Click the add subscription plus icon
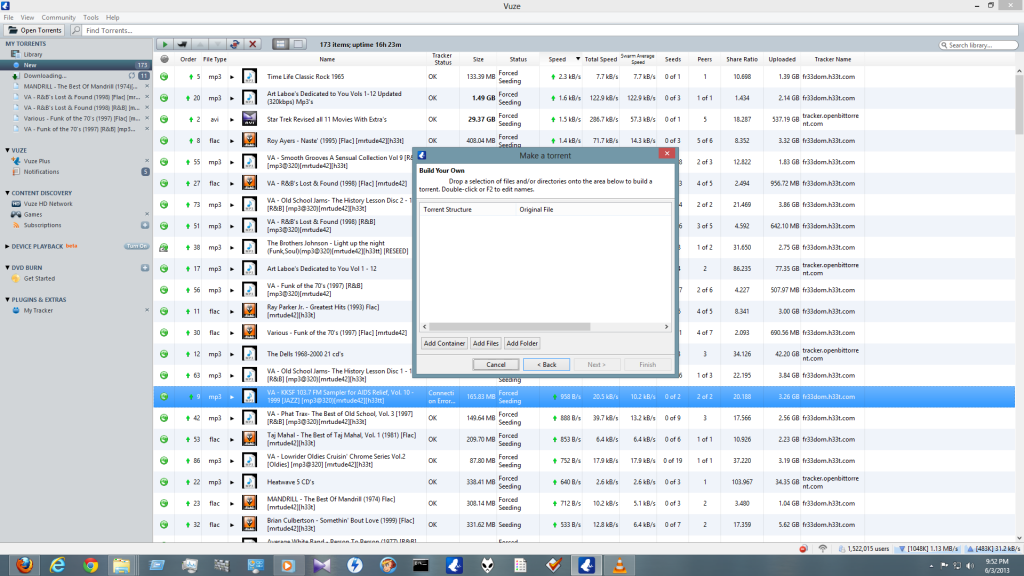This screenshot has height=576, width=1024. [x=145, y=225]
